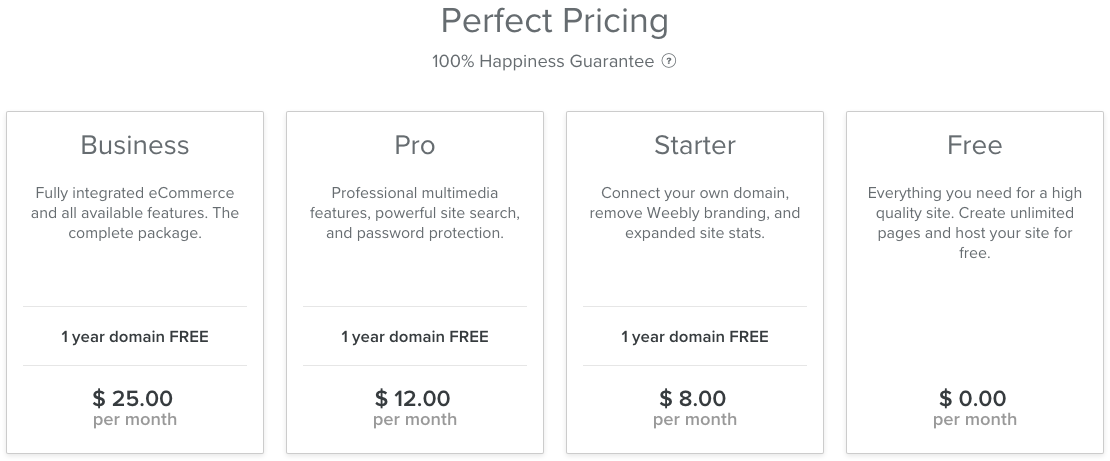Select the Pro plan title
Image resolution: width=1110 pixels, height=461 pixels.
click(415, 145)
